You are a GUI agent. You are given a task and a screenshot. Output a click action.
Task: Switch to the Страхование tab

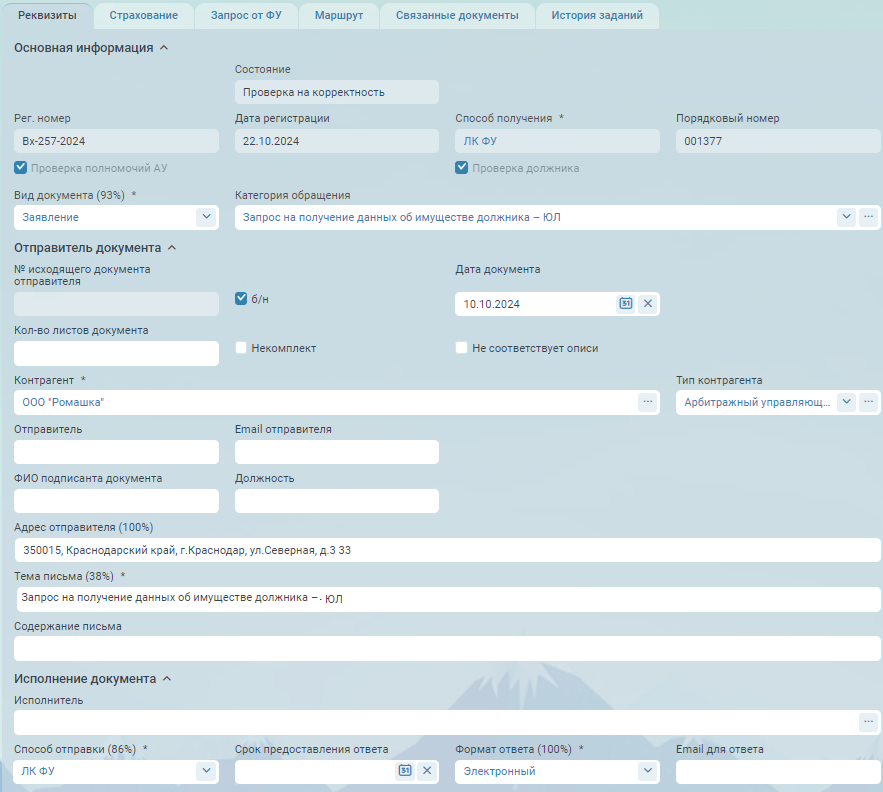click(x=144, y=16)
